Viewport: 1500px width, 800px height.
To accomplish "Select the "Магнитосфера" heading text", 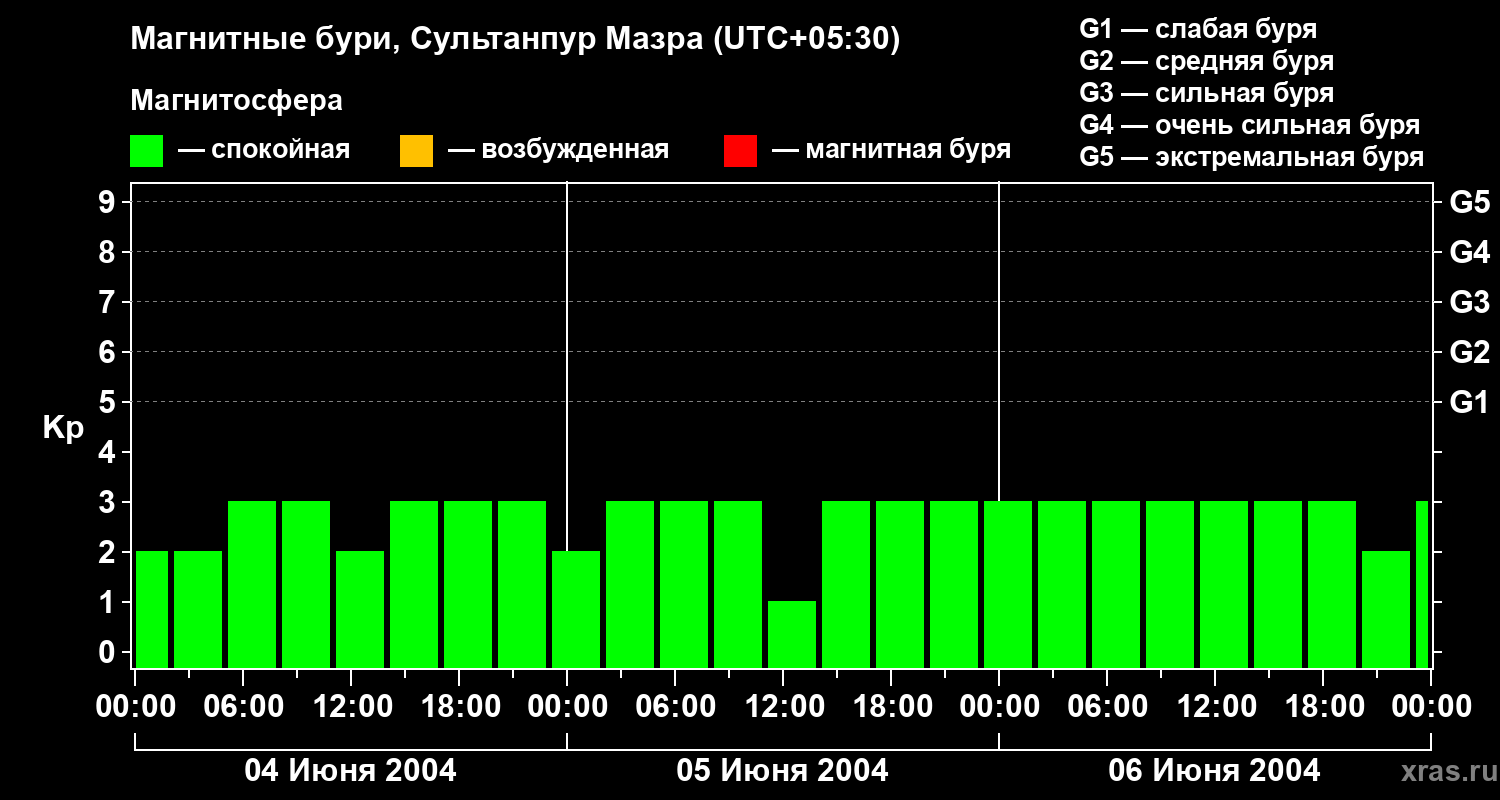I will point(236,101).
